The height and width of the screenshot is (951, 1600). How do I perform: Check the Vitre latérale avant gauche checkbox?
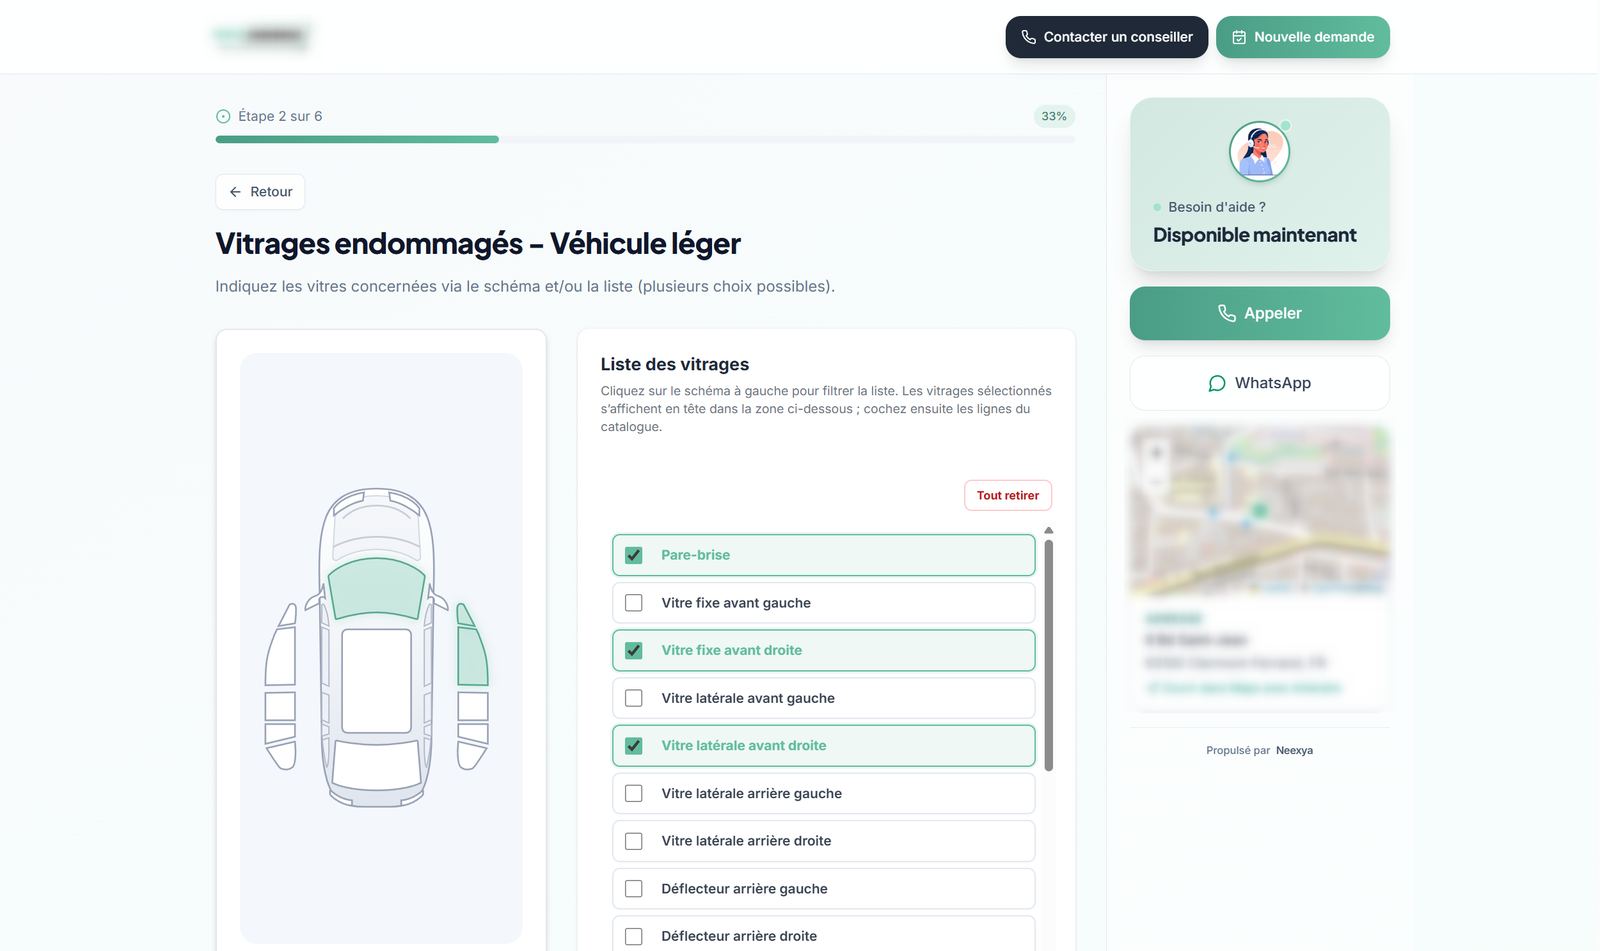[x=634, y=698]
